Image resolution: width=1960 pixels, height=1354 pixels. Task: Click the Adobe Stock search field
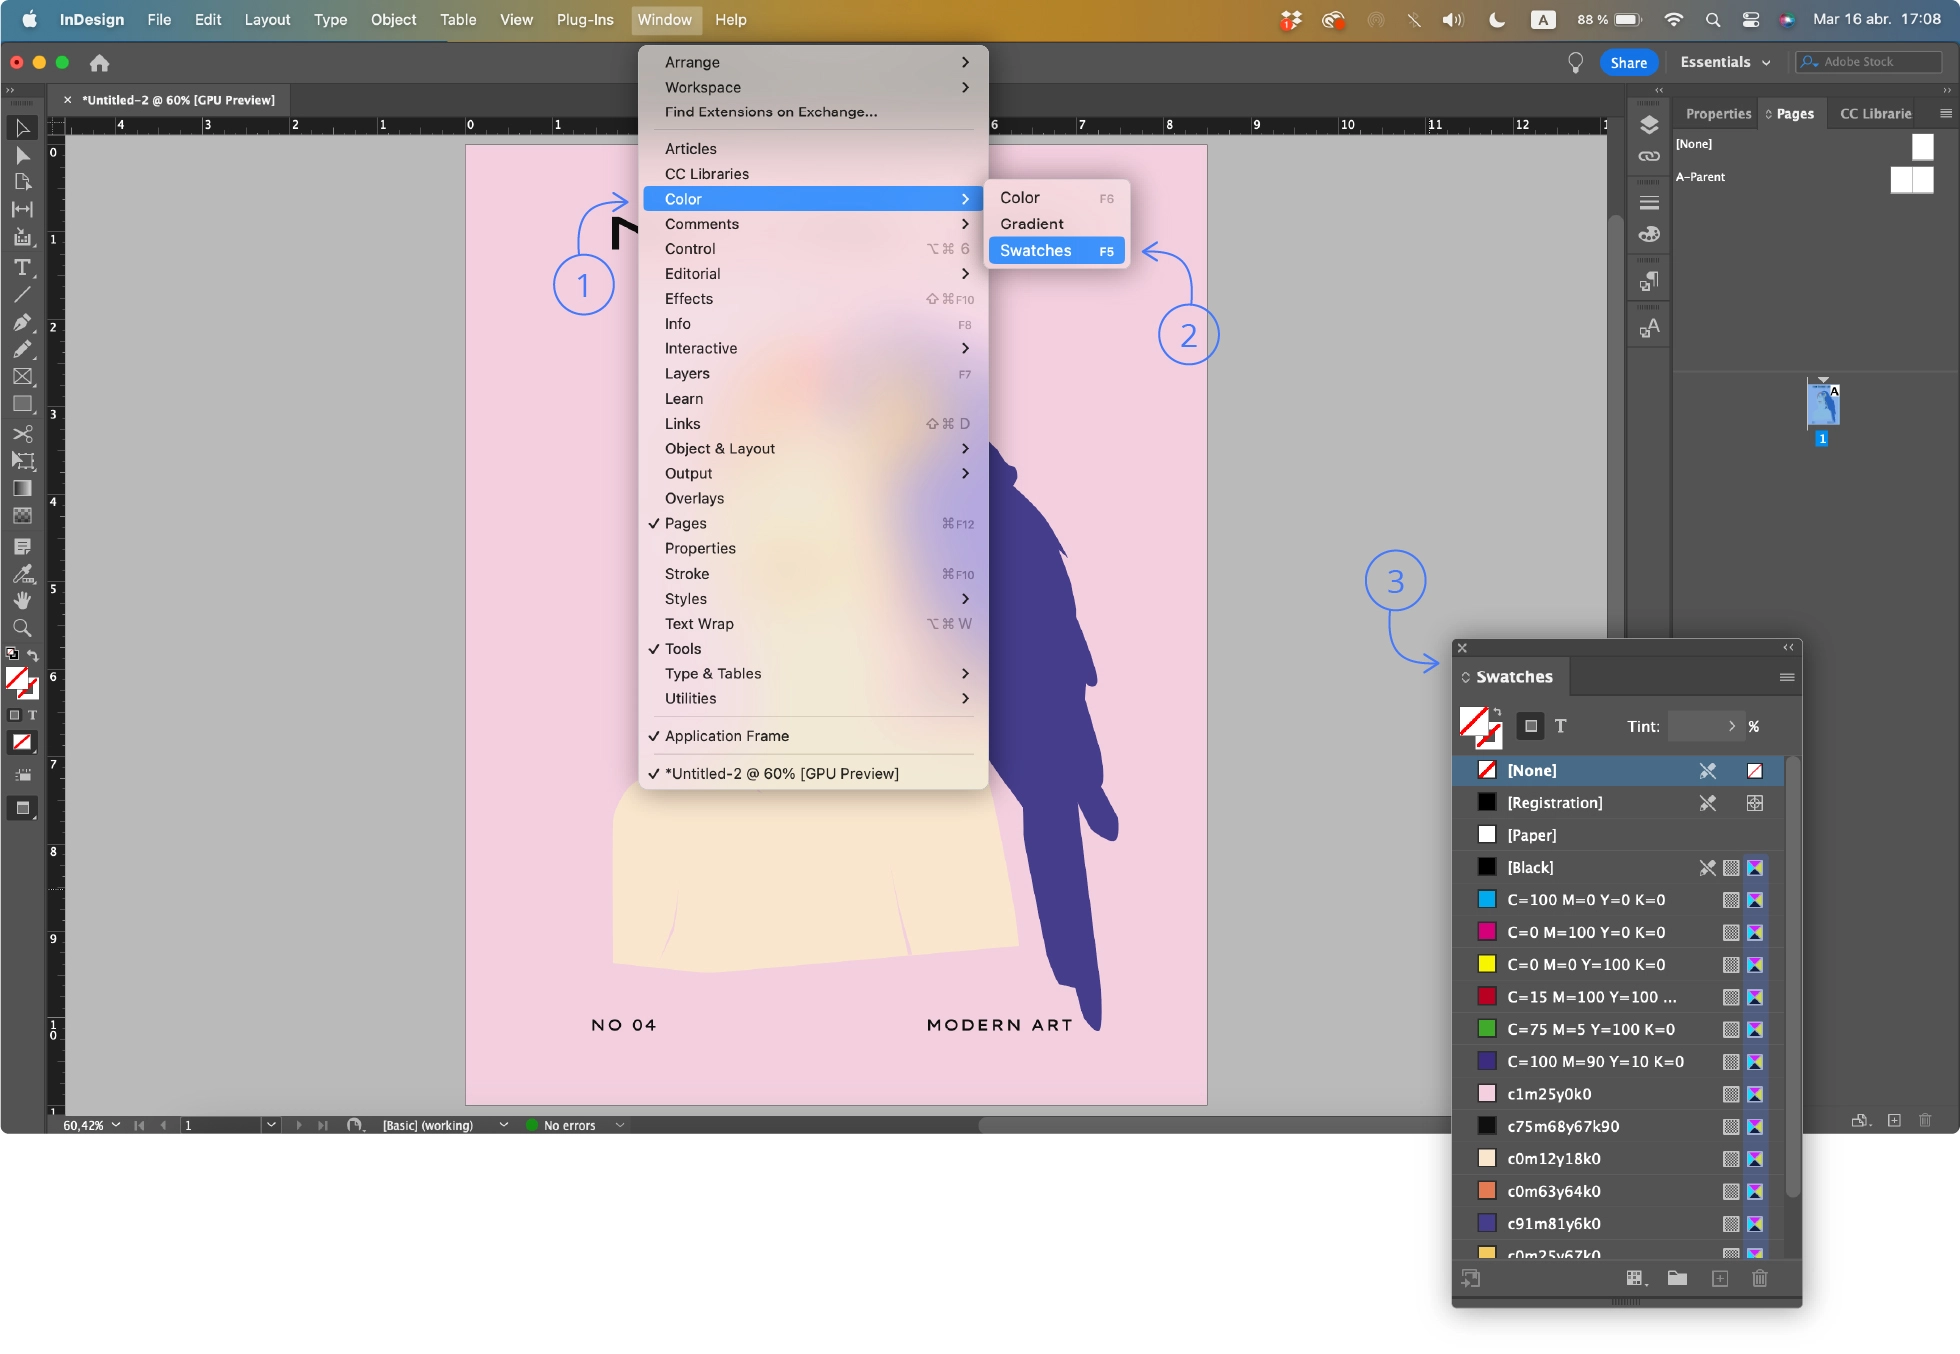tap(1868, 62)
